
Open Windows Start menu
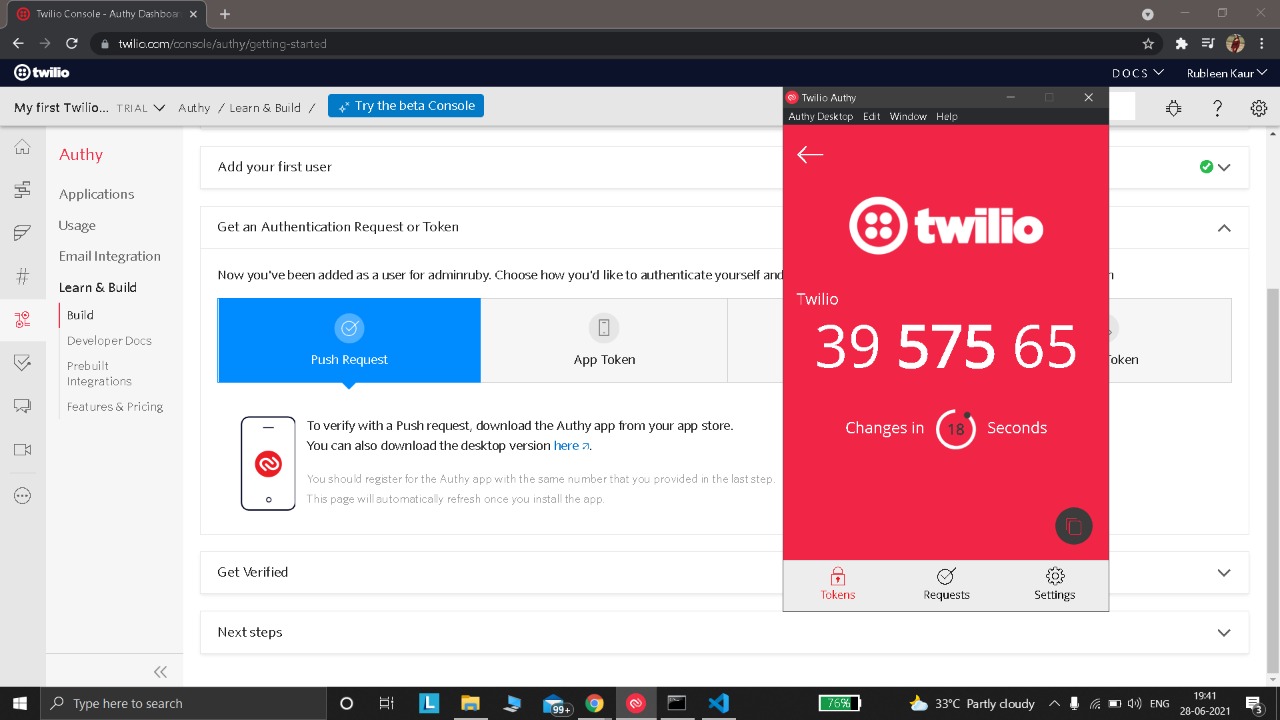[20, 703]
